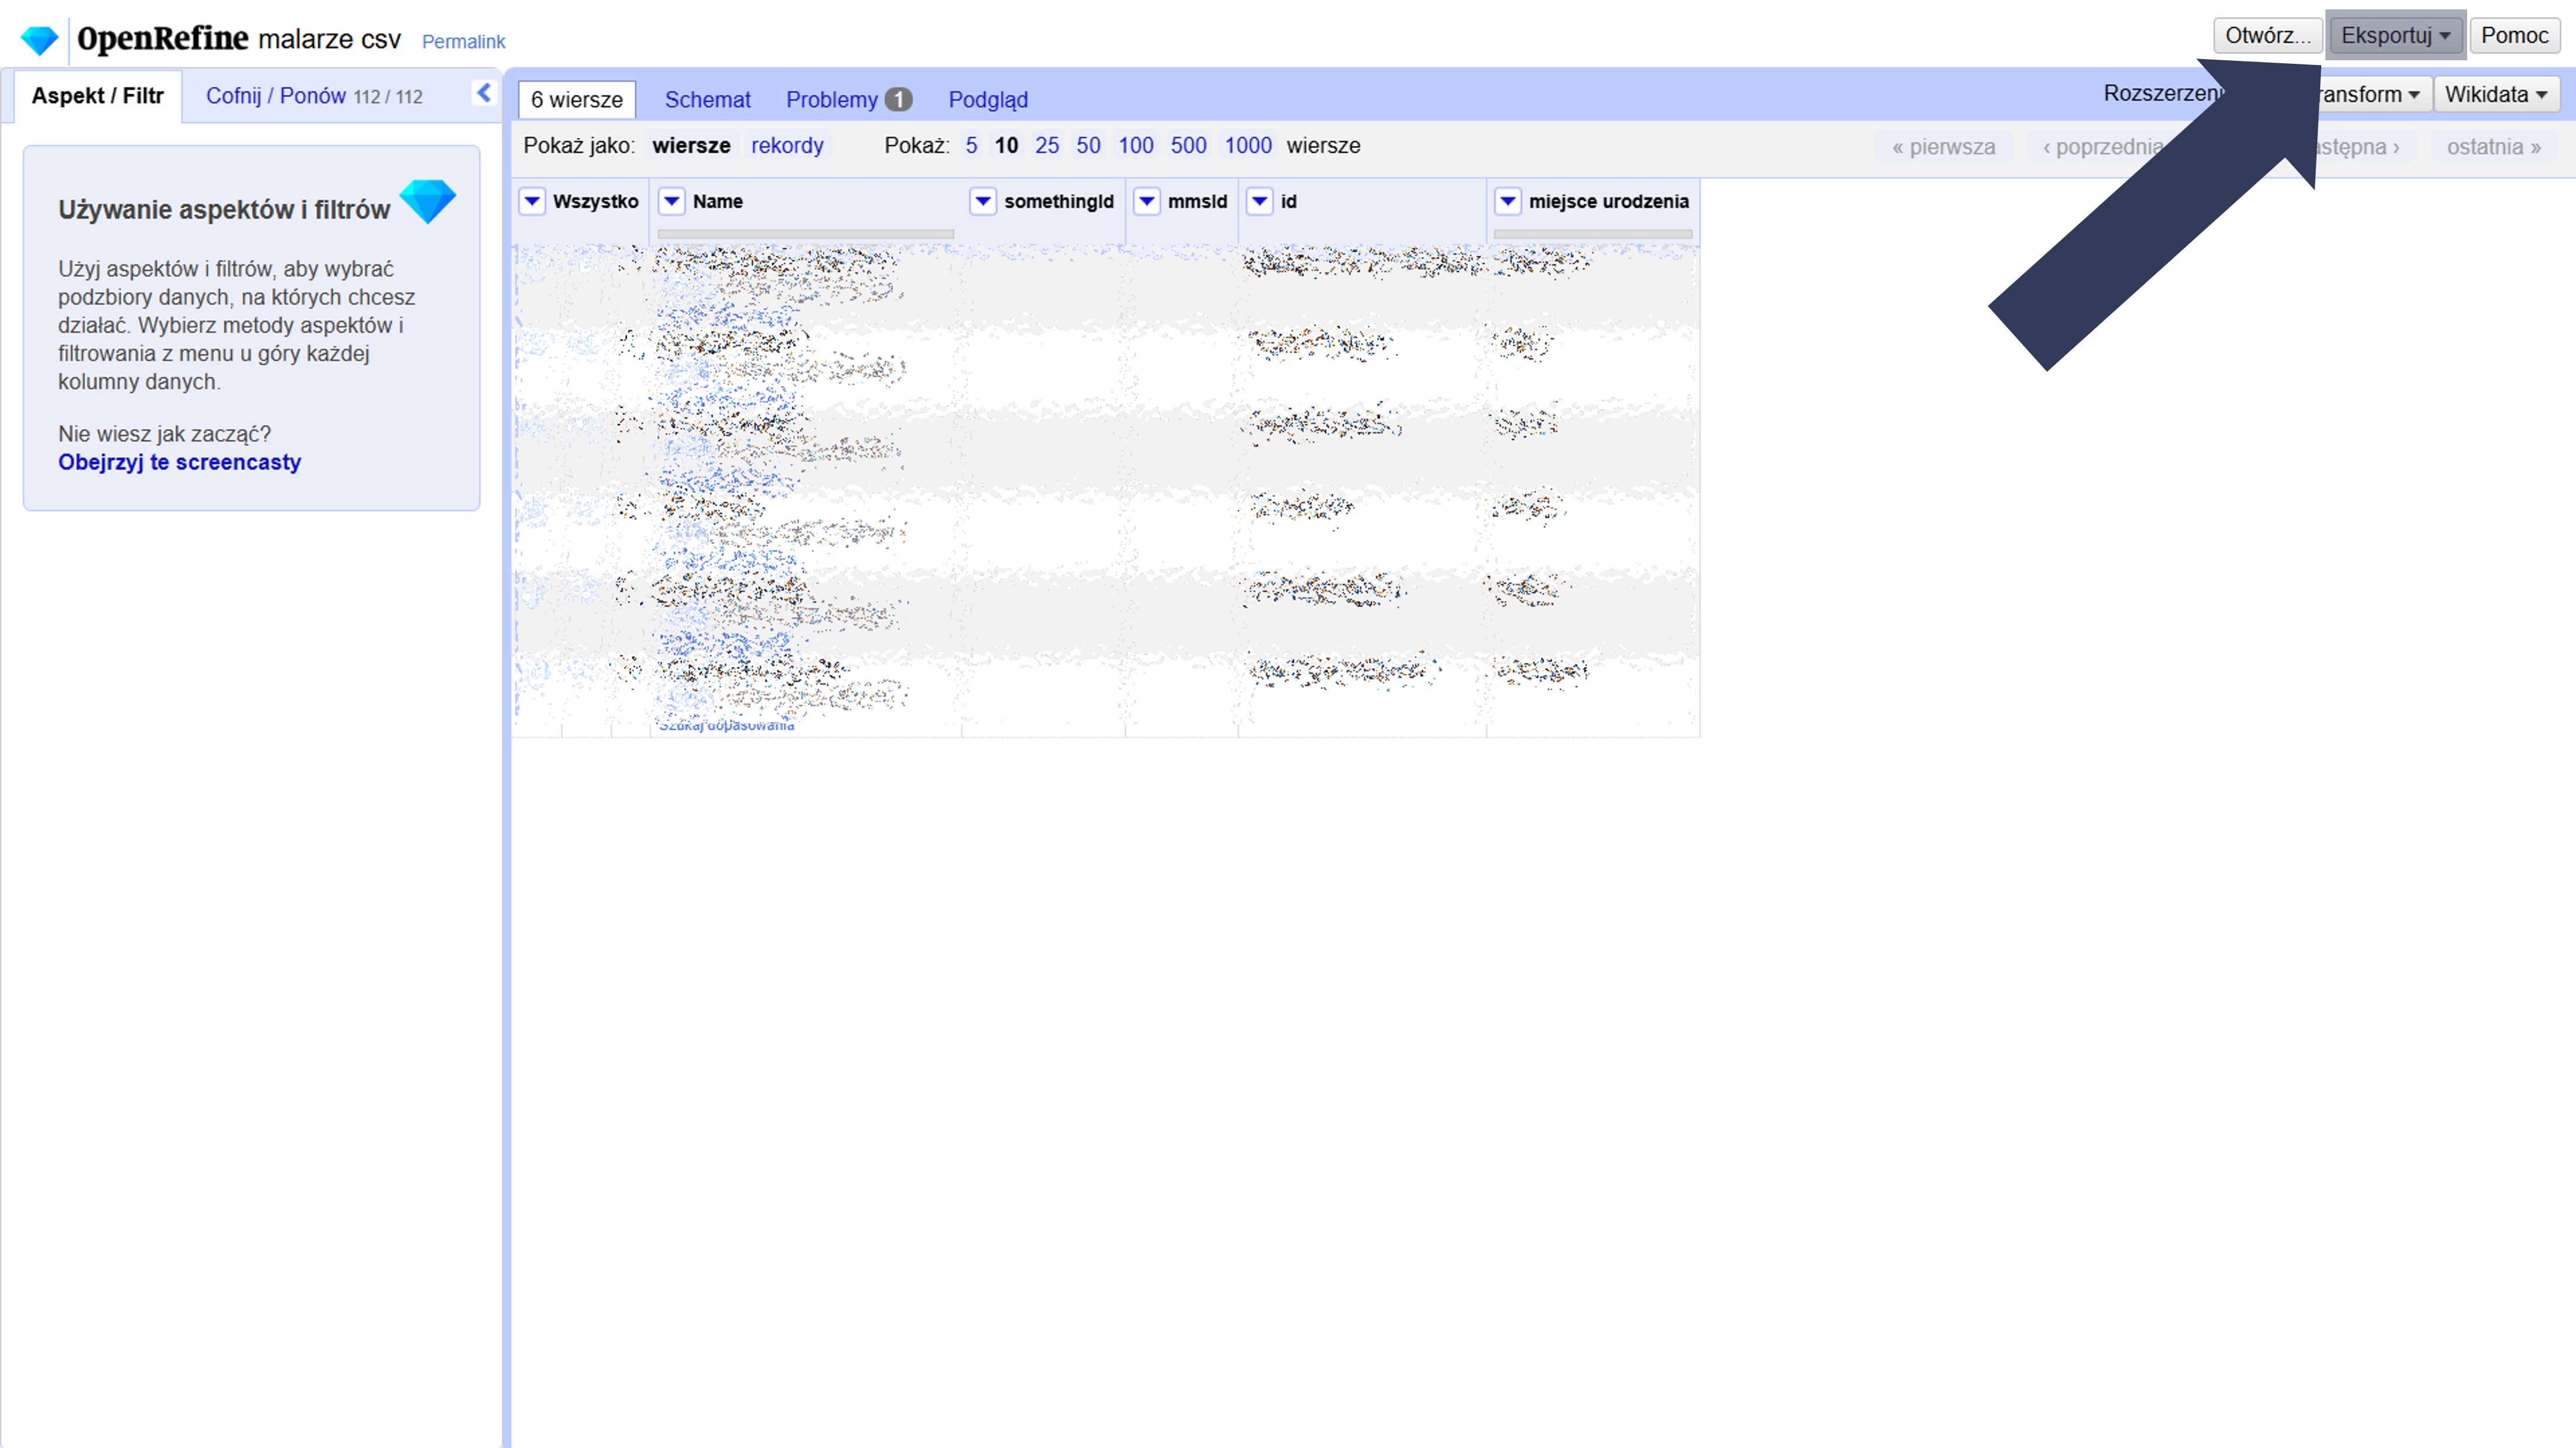The width and height of the screenshot is (2576, 1448).
Task: Show 25 rows per page
Action: [x=1046, y=146]
